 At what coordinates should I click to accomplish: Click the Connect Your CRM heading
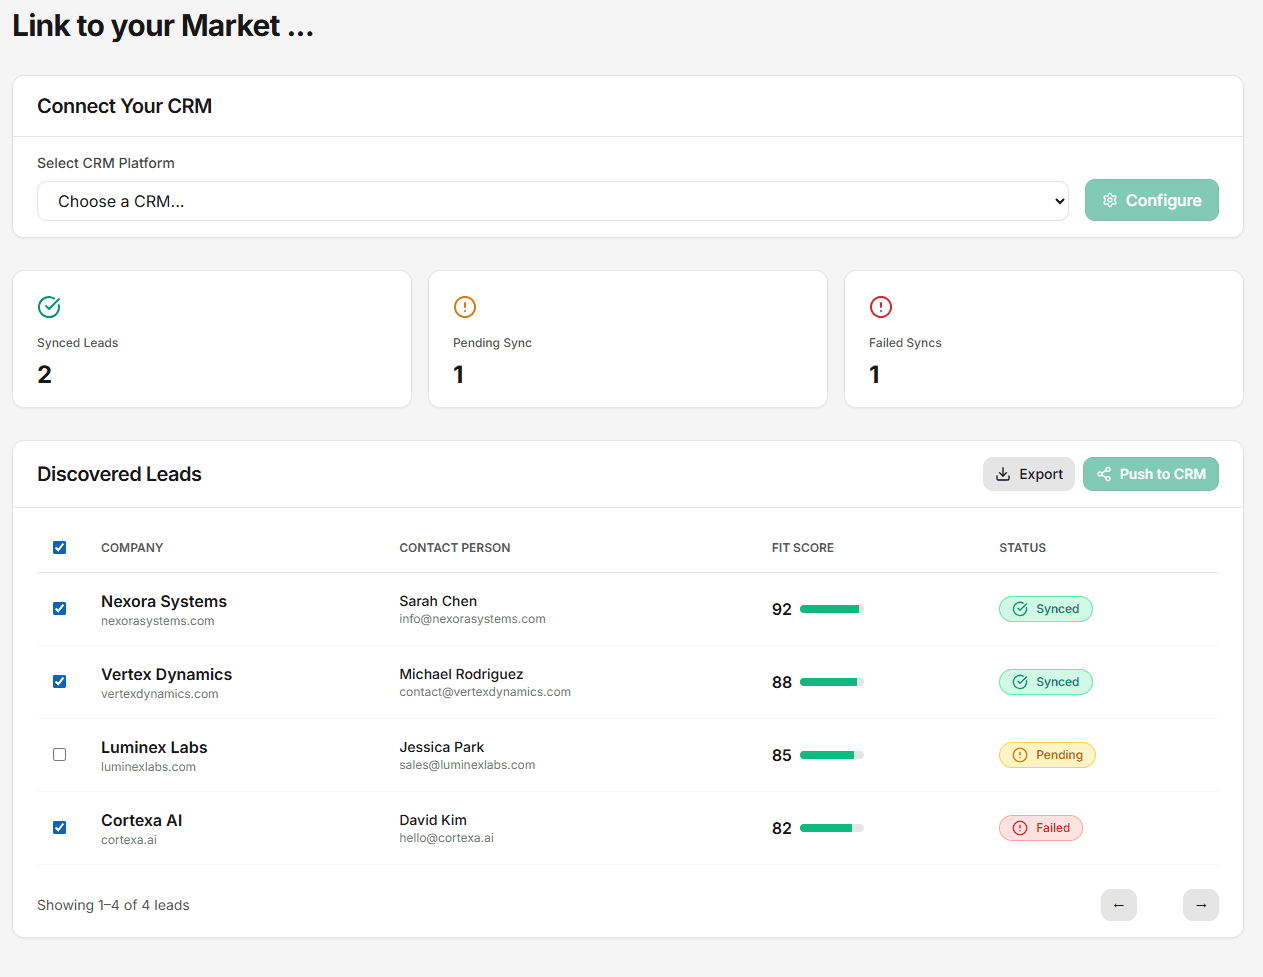click(x=125, y=106)
